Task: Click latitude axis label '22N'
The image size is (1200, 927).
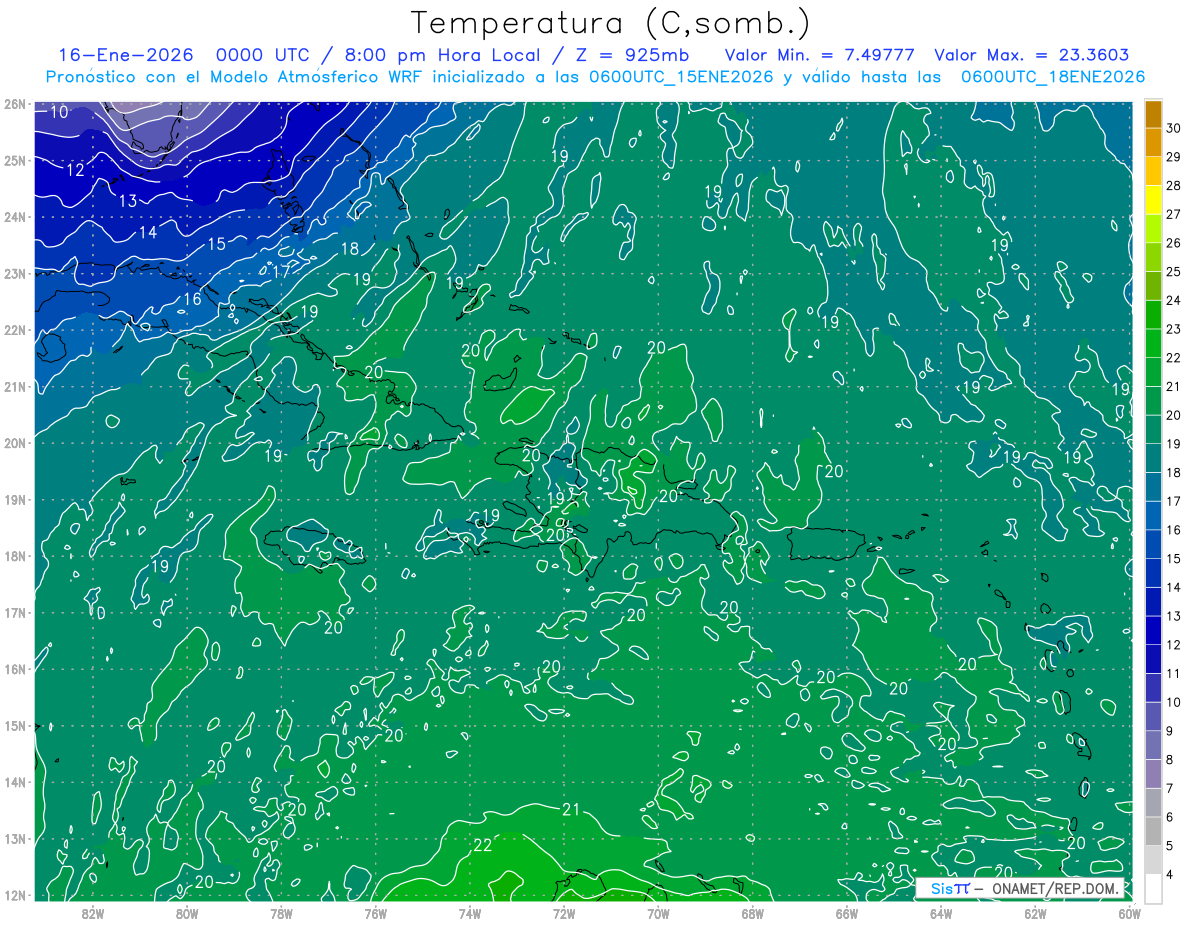Action: coord(15,330)
